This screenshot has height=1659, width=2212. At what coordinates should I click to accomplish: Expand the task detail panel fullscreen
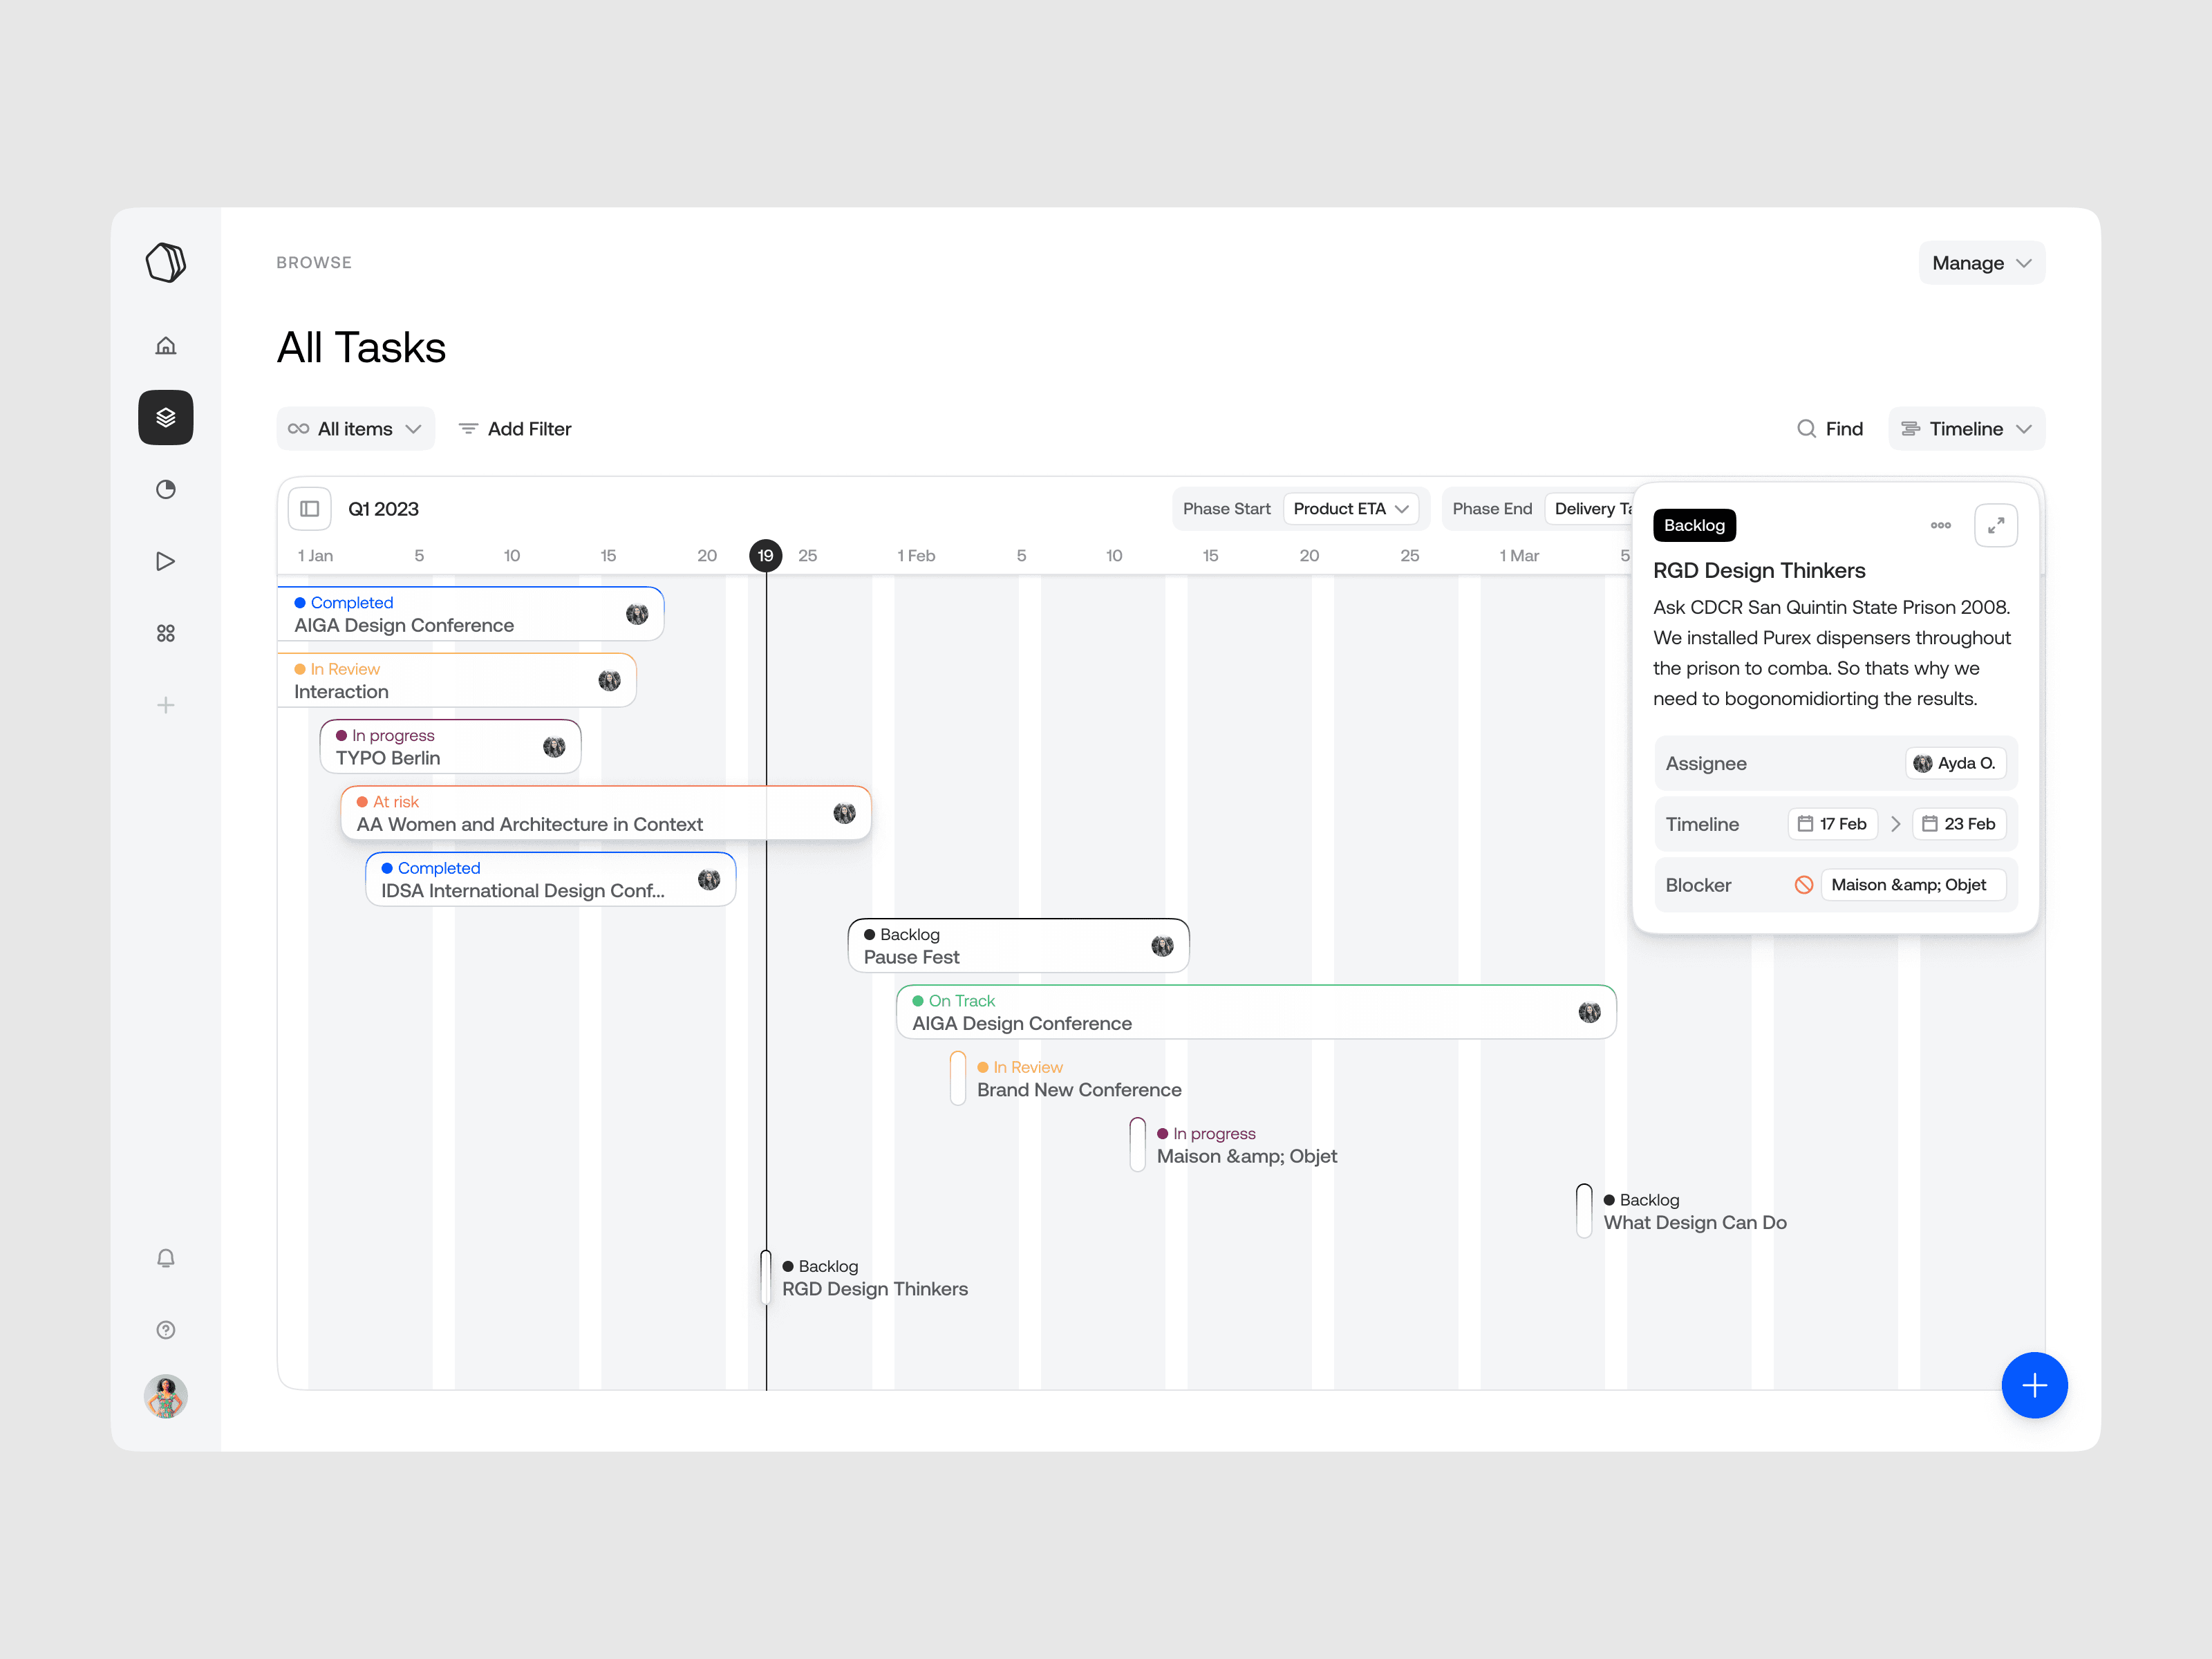[1996, 525]
